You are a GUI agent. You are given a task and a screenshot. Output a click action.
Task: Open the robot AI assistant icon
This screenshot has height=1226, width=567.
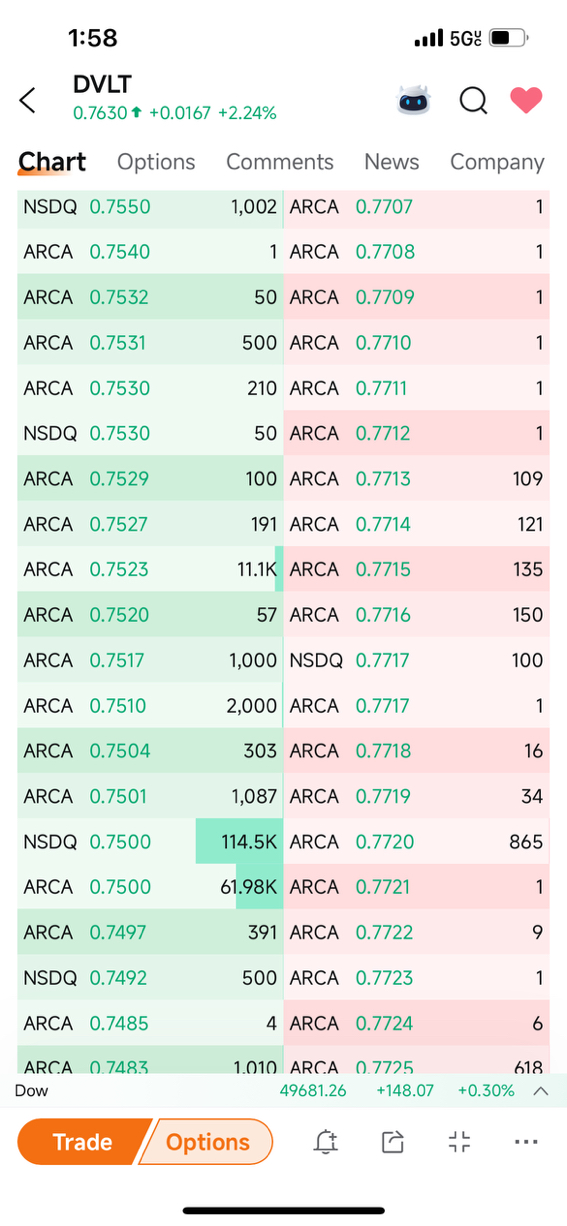pos(414,100)
